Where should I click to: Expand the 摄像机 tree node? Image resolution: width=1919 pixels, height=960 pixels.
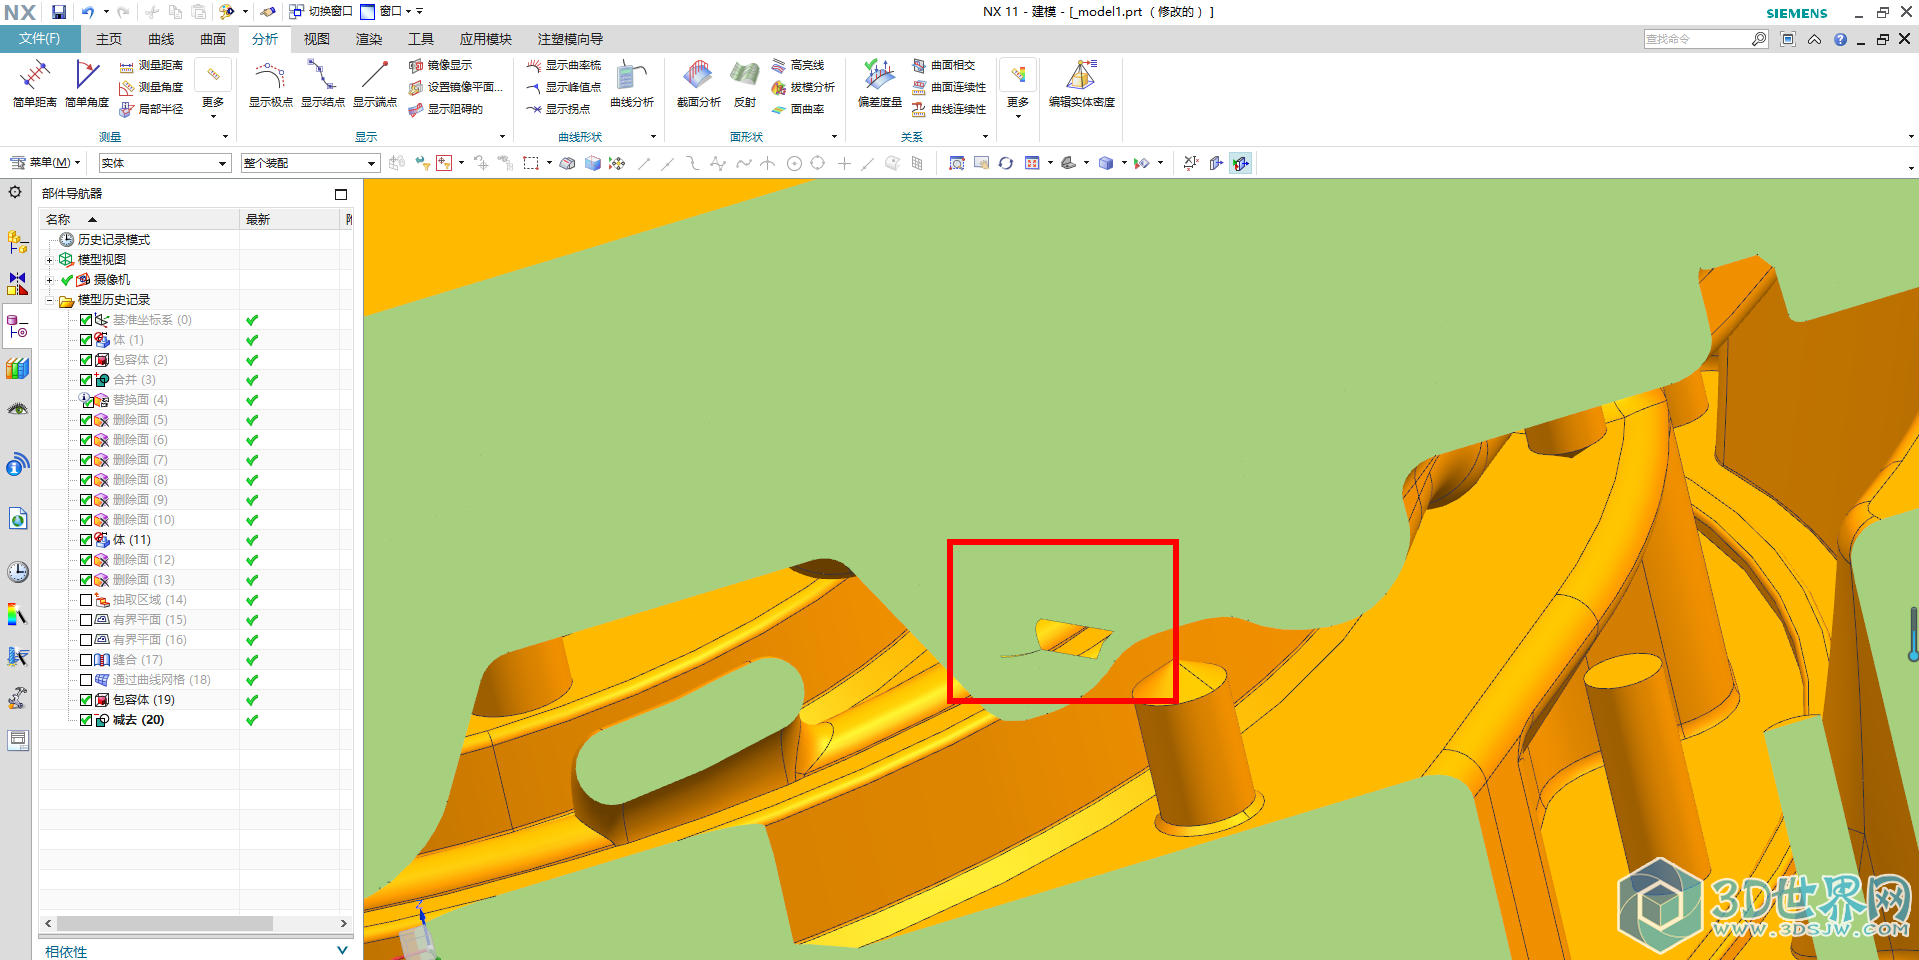pos(49,280)
